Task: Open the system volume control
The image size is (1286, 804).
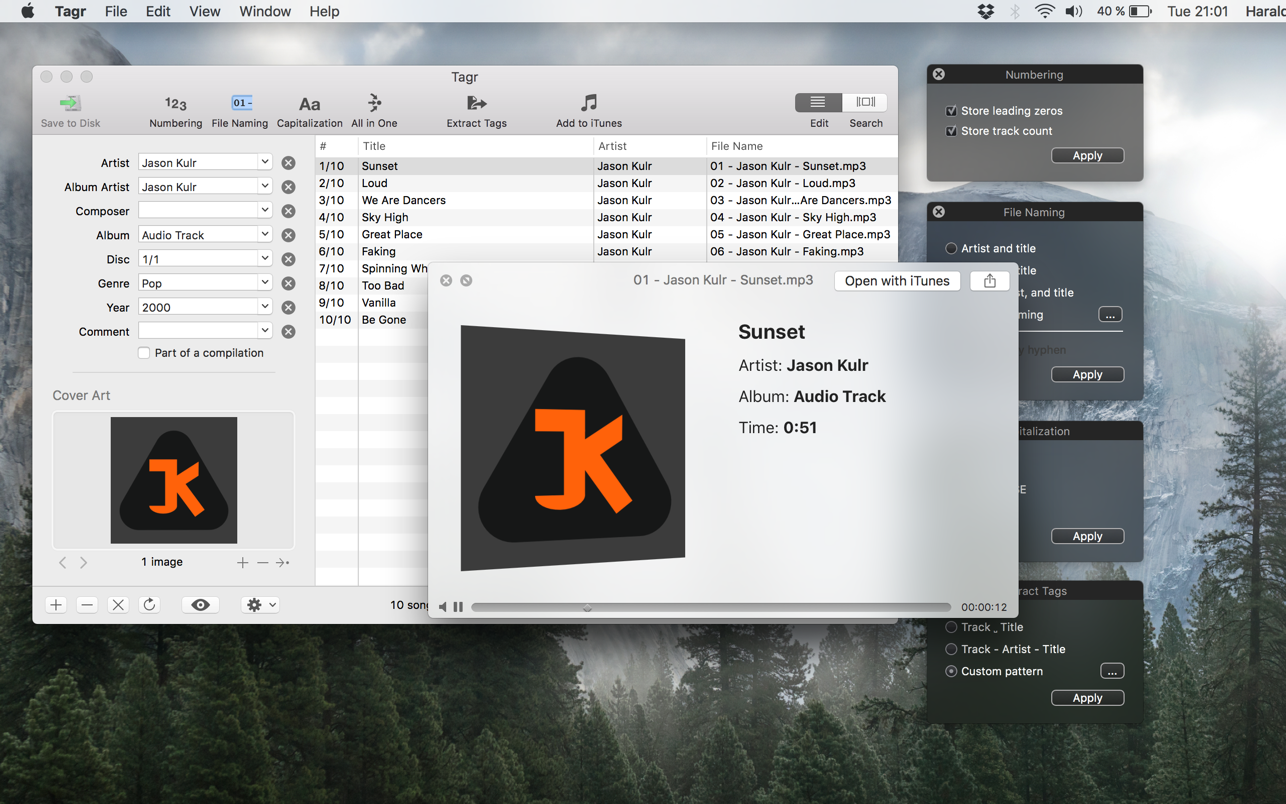Action: tap(1073, 11)
